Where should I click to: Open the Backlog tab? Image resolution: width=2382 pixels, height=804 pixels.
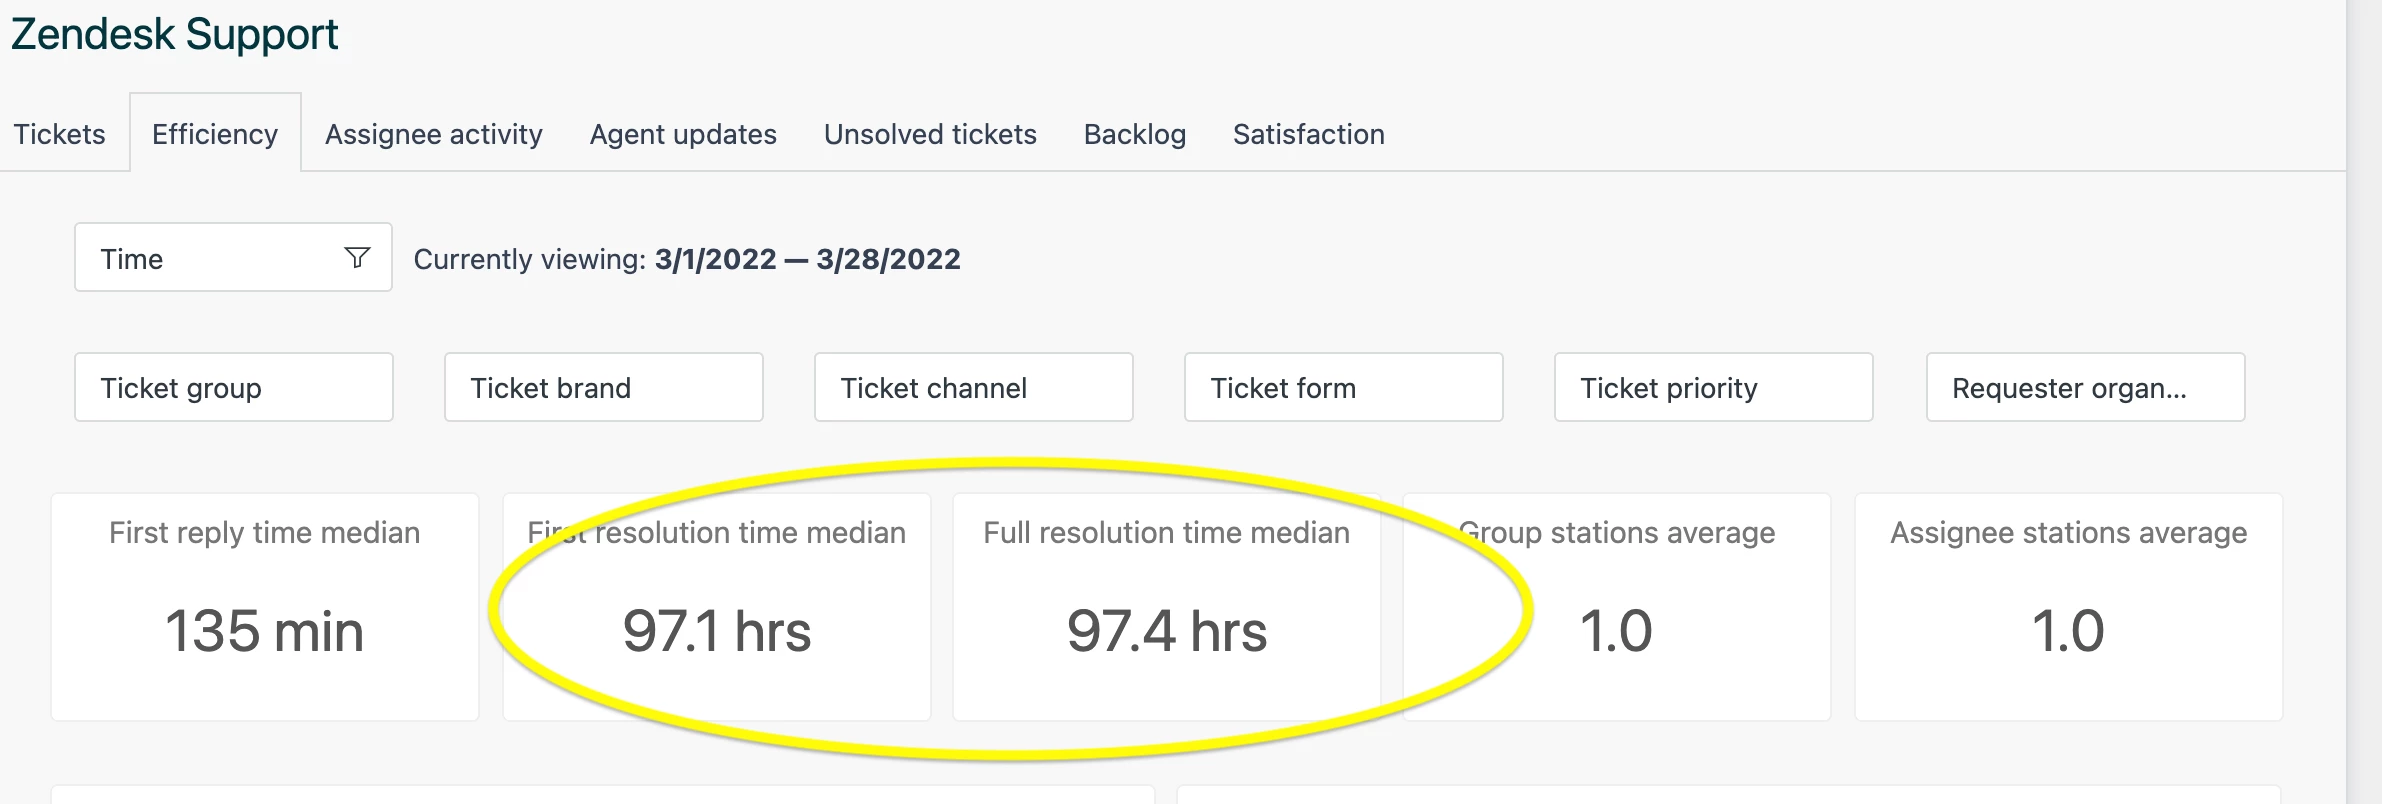tap(1134, 134)
